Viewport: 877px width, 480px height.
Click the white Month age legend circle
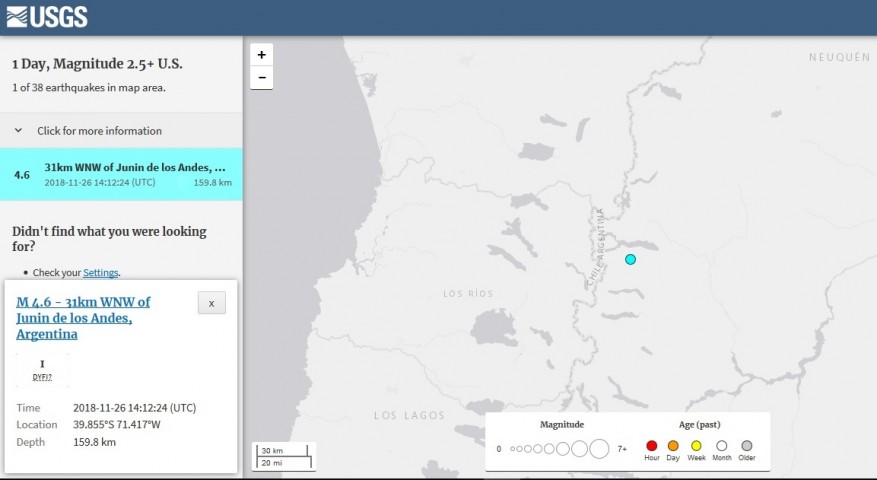721,446
